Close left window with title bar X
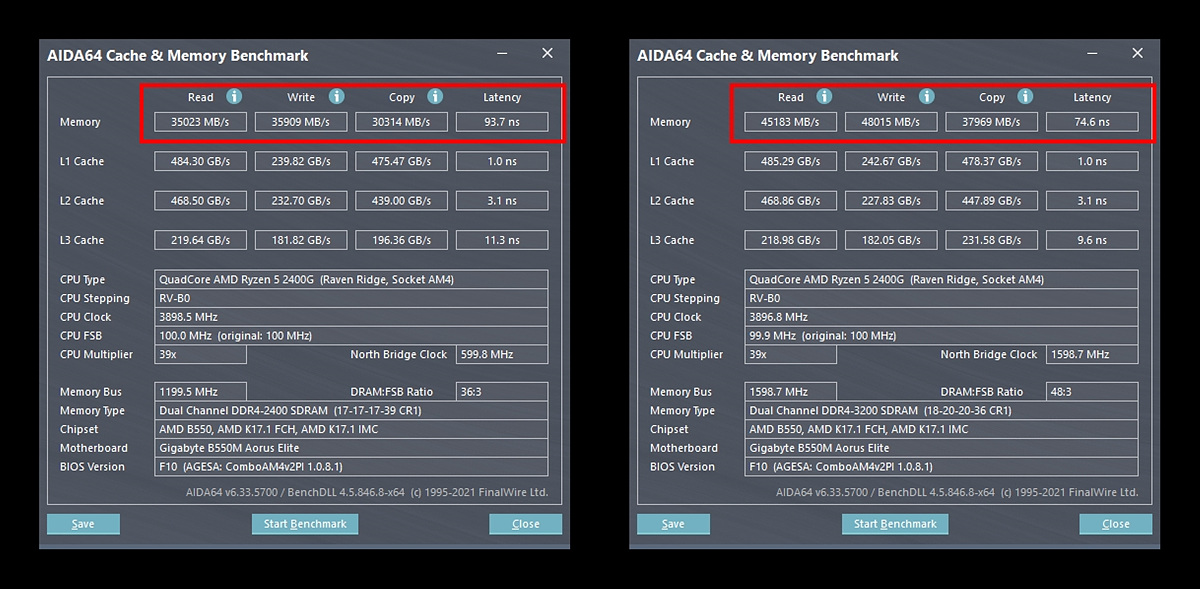 coord(547,53)
